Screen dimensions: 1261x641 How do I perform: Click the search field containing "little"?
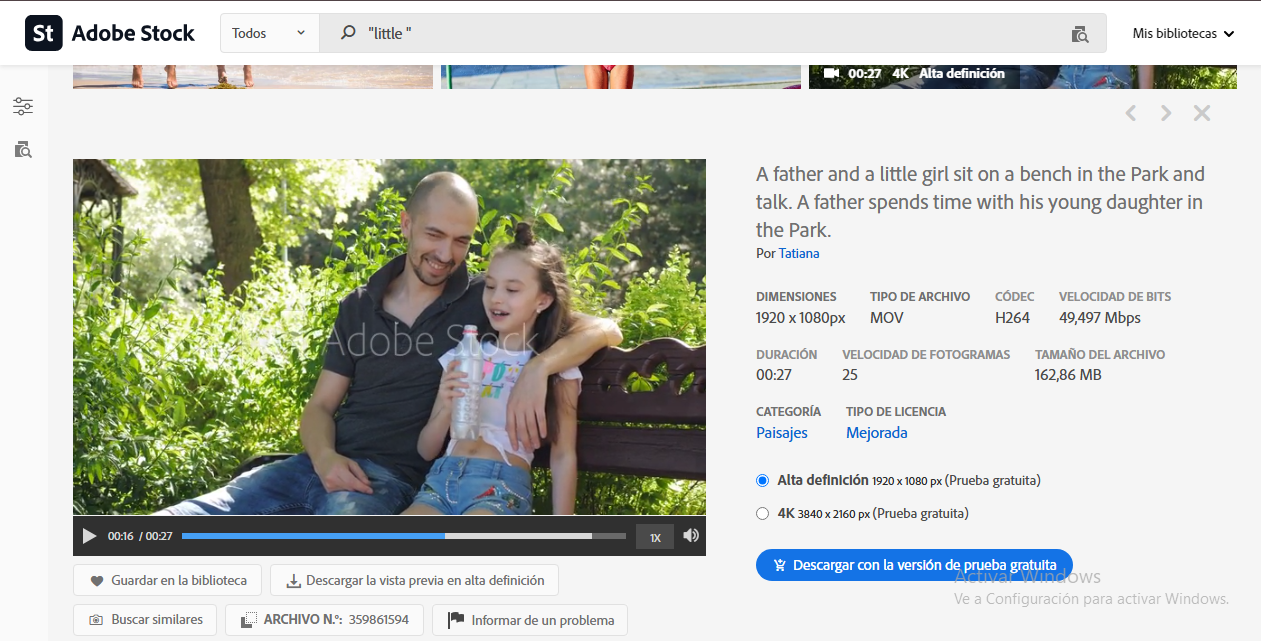[x=700, y=33]
